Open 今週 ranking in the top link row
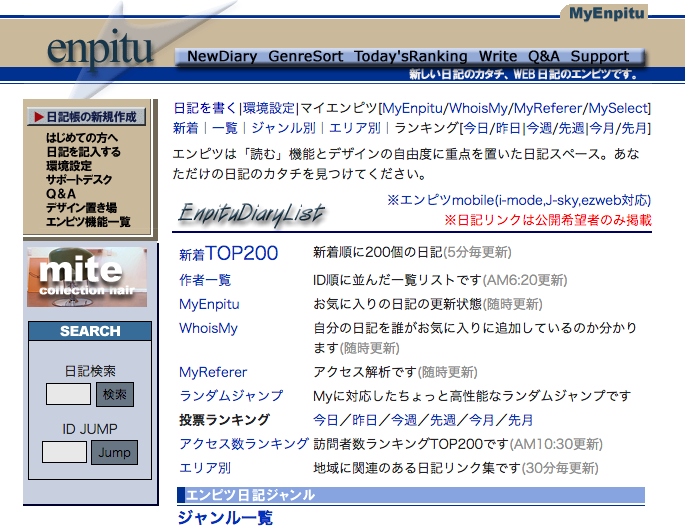Image resolution: width=685 pixels, height=531 pixels. [539, 128]
